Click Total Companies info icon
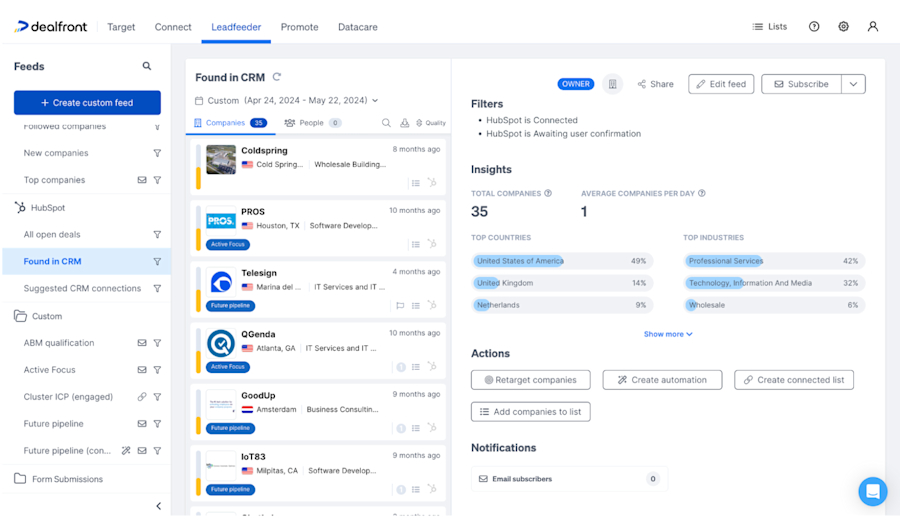This screenshot has width=900, height=520. coord(548,193)
